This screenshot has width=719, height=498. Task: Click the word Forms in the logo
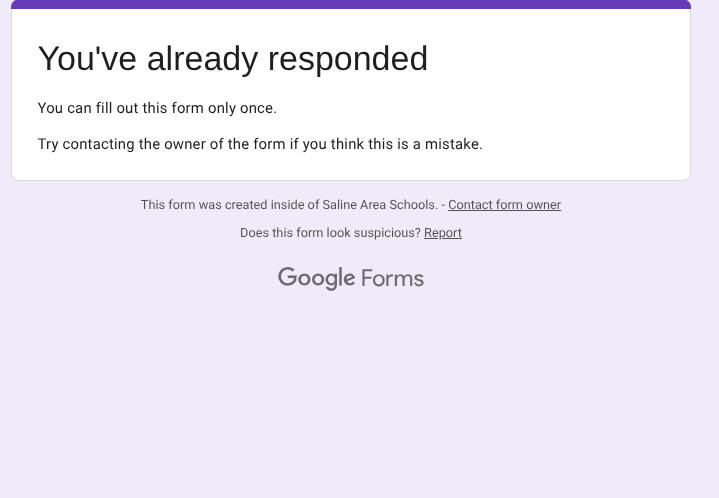392,279
